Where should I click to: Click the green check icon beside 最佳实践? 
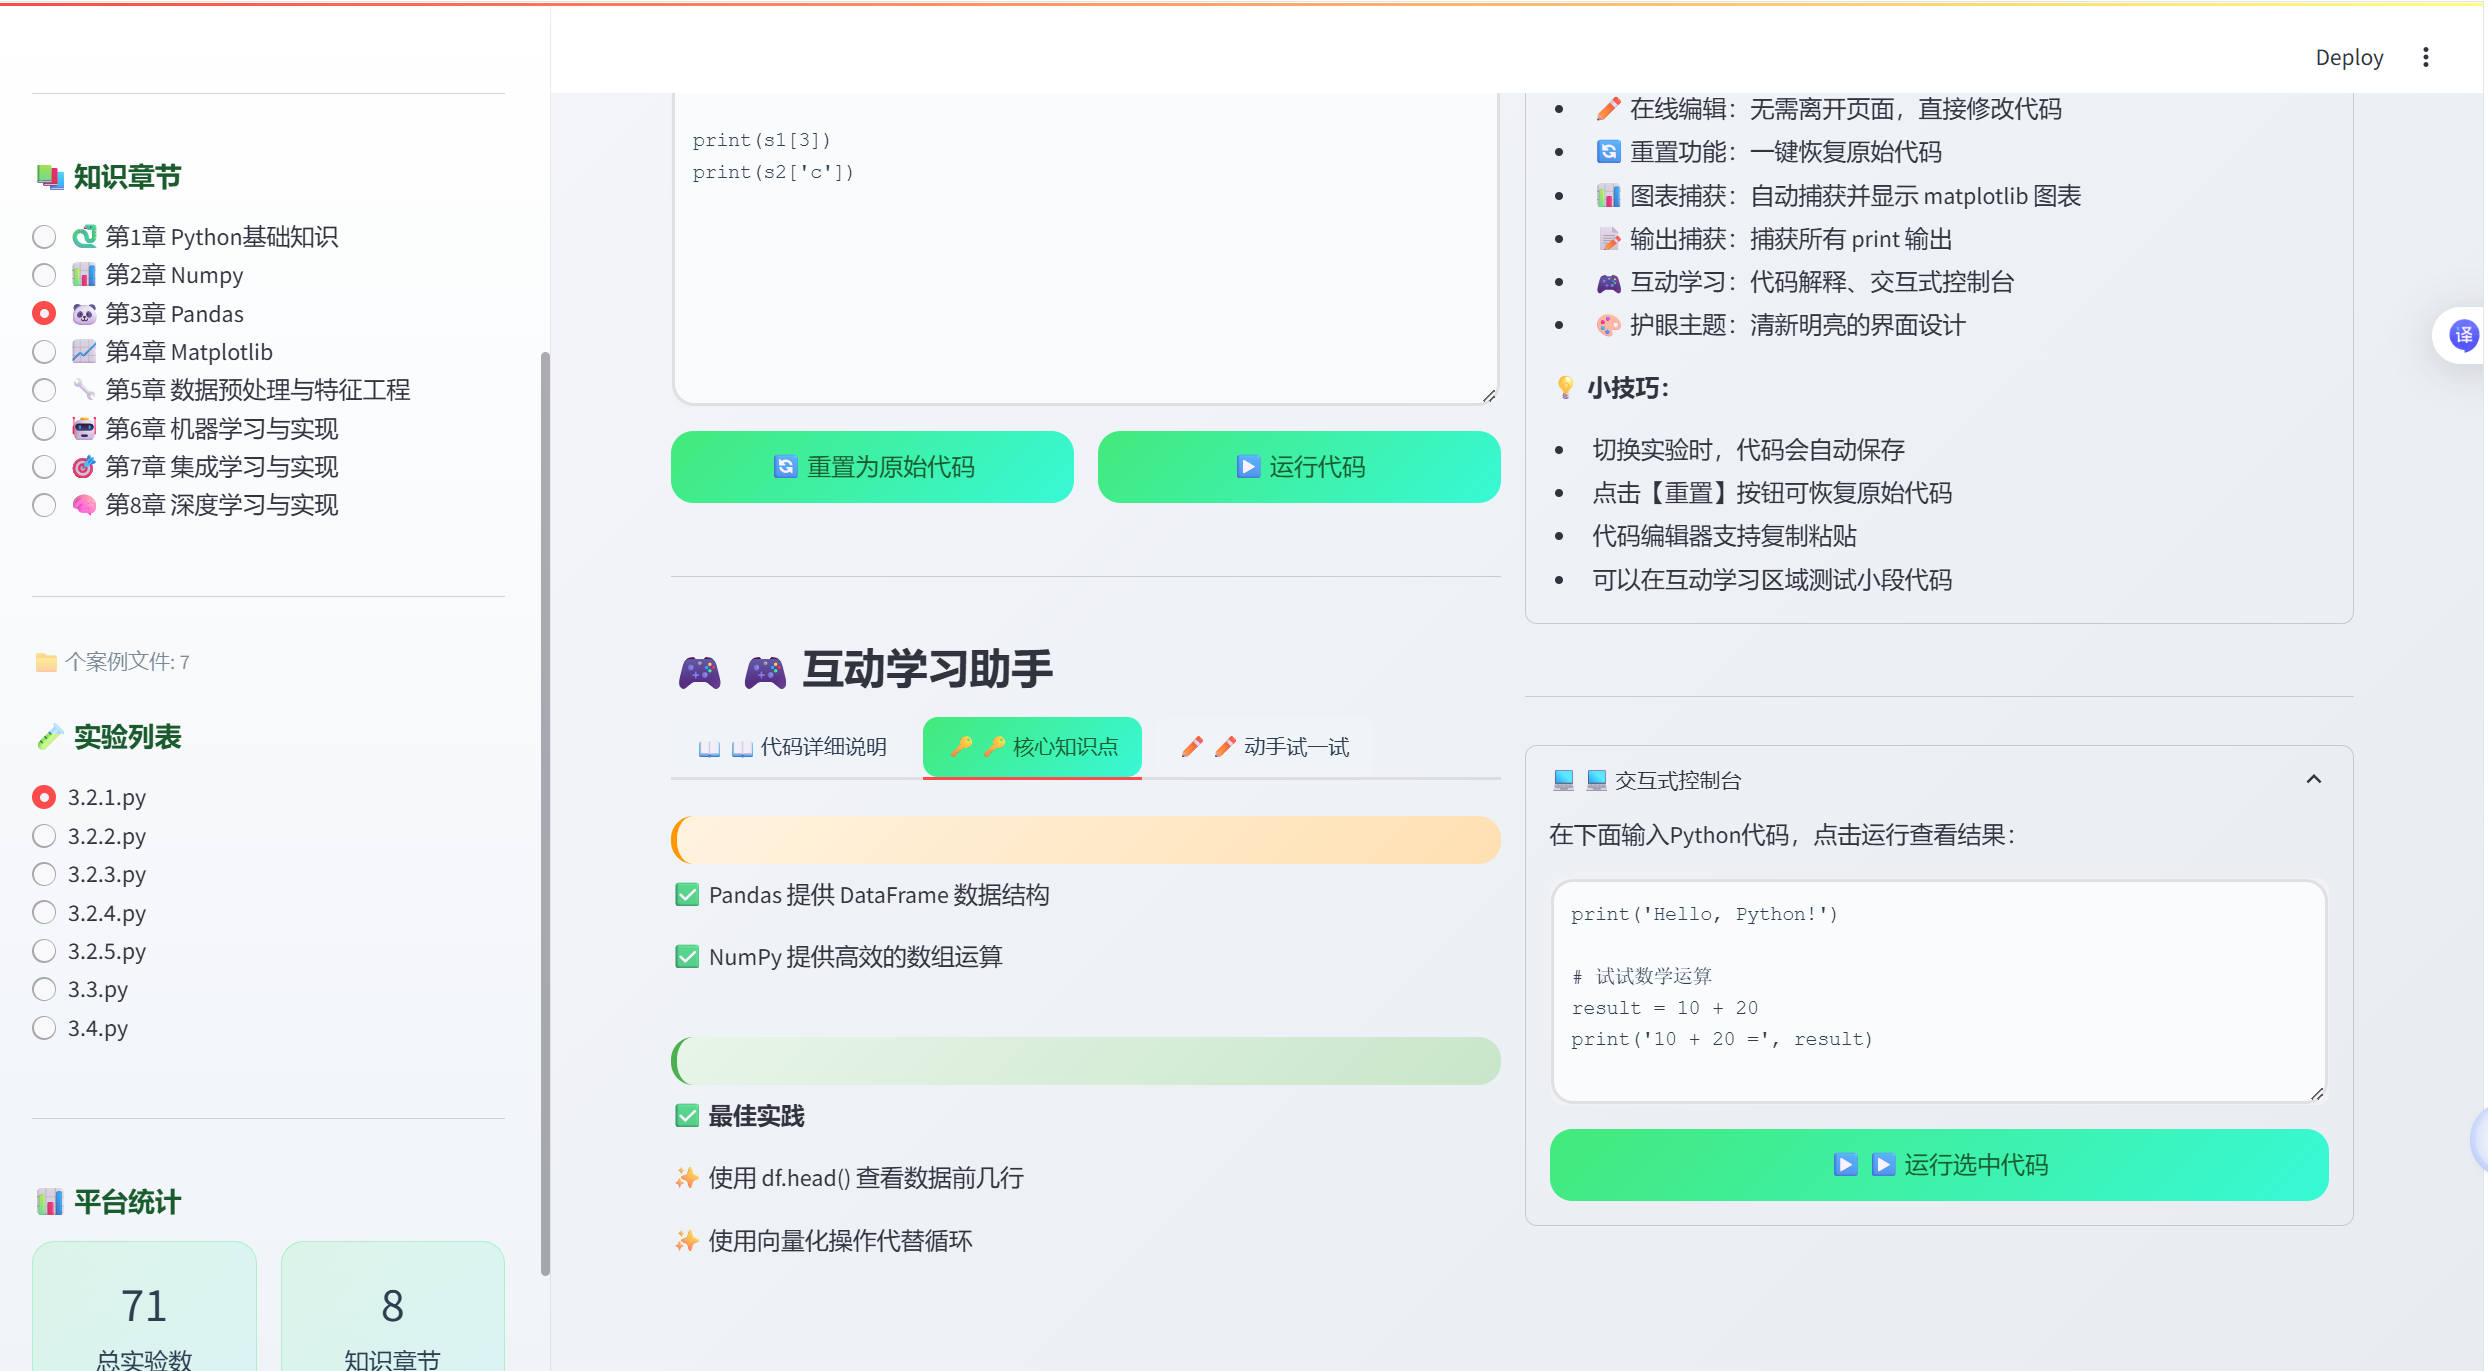pos(687,1116)
